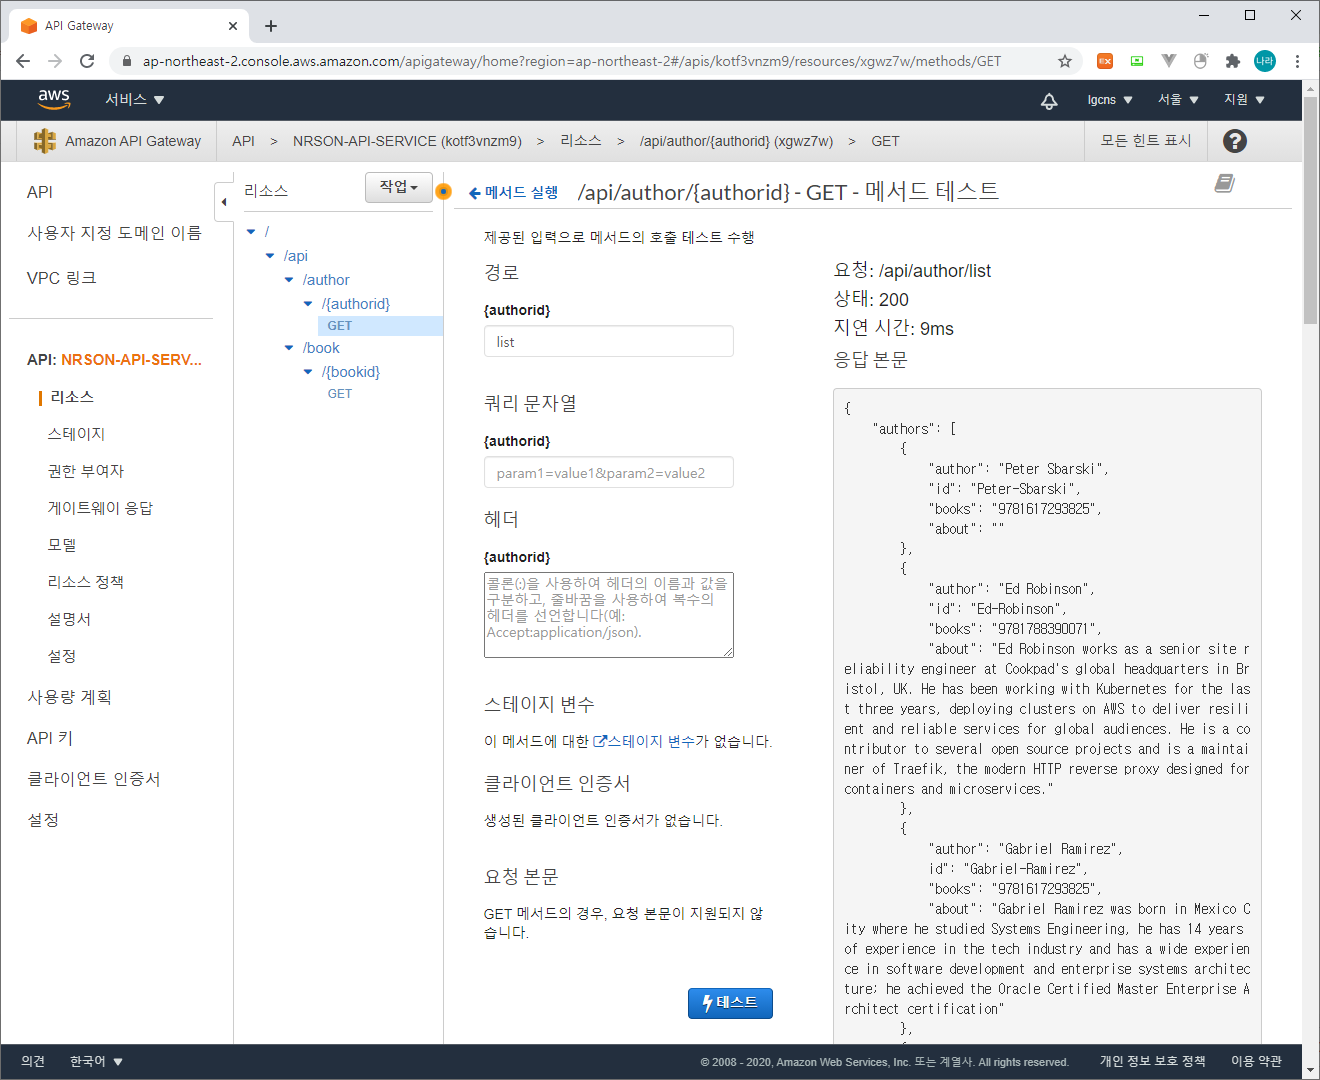The width and height of the screenshot is (1320, 1080).
Task: Open the documentation book icon
Action: pos(1224,183)
